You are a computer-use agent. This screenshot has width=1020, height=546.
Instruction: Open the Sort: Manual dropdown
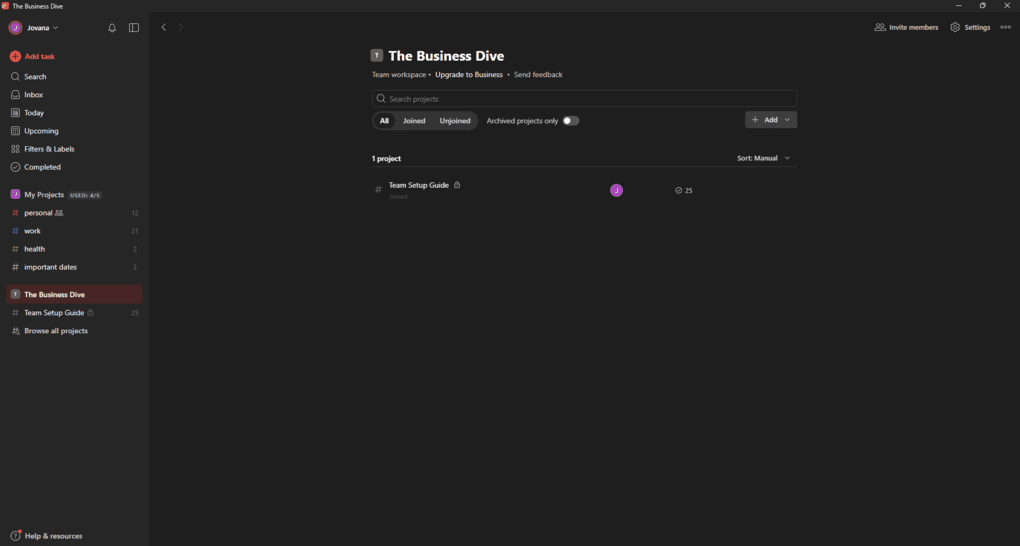pos(764,158)
